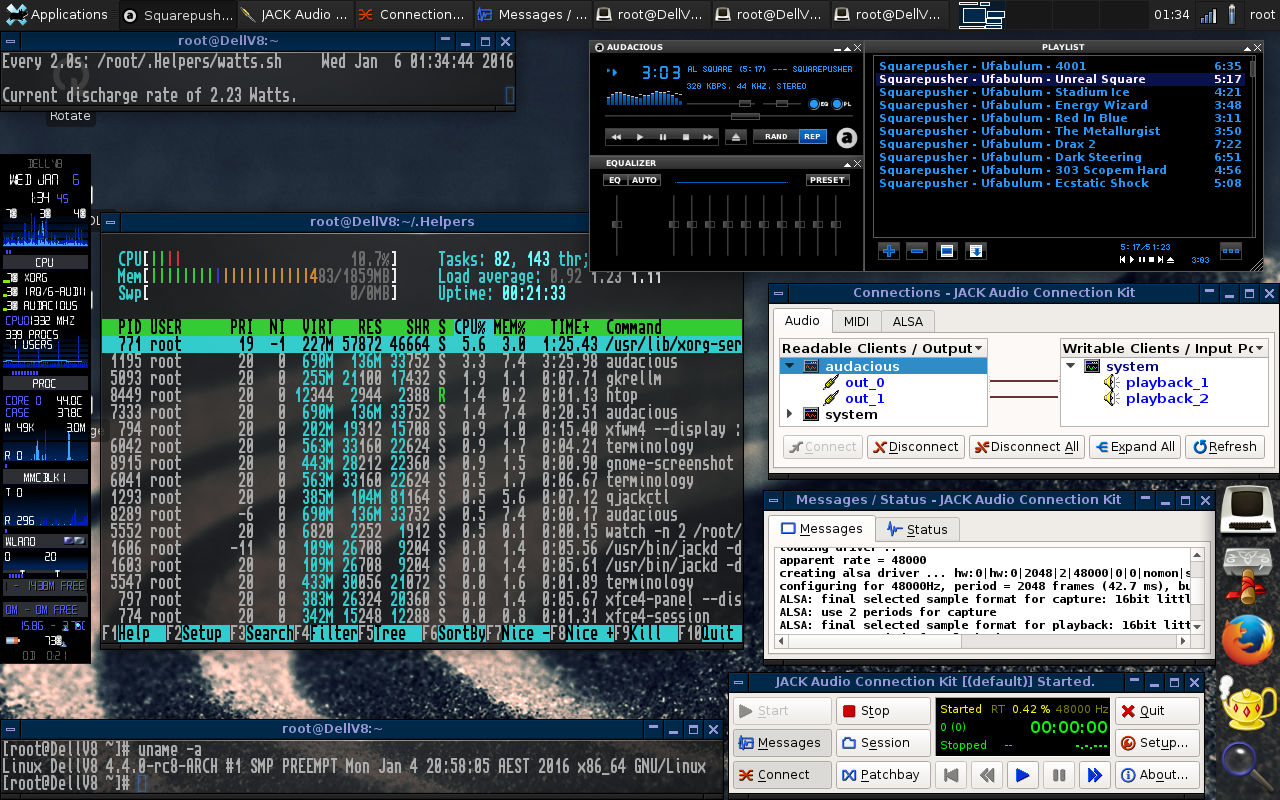Viewport: 1280px width, 800px height.
Task: Open the equalizer PRESET menu
Action: coord(827,180)
